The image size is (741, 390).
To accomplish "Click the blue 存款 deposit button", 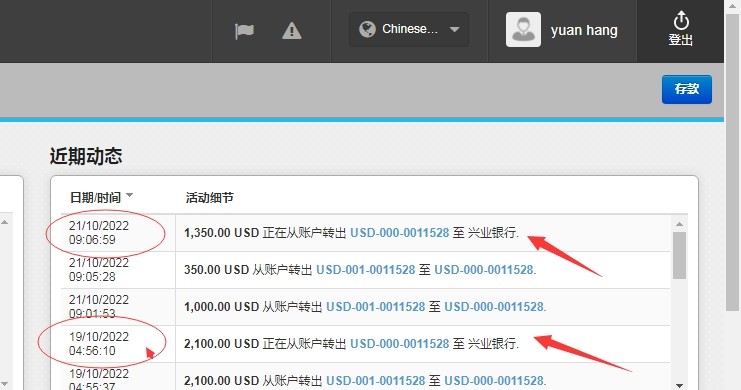I will 687,89.
